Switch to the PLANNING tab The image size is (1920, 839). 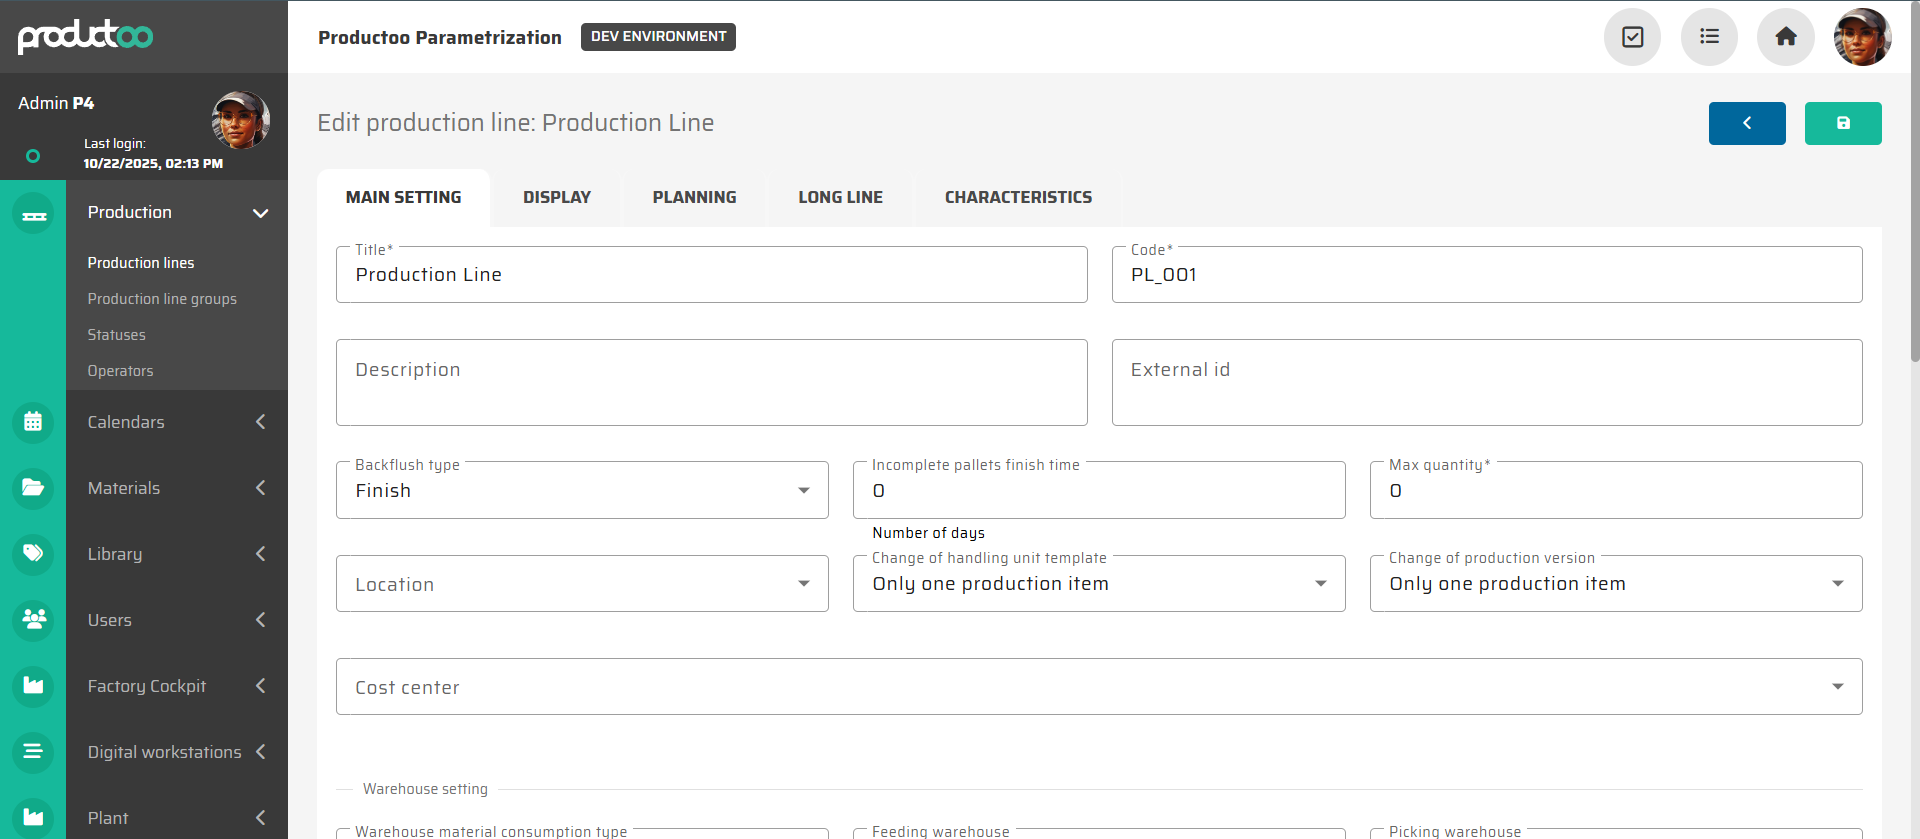coord(694,198)
